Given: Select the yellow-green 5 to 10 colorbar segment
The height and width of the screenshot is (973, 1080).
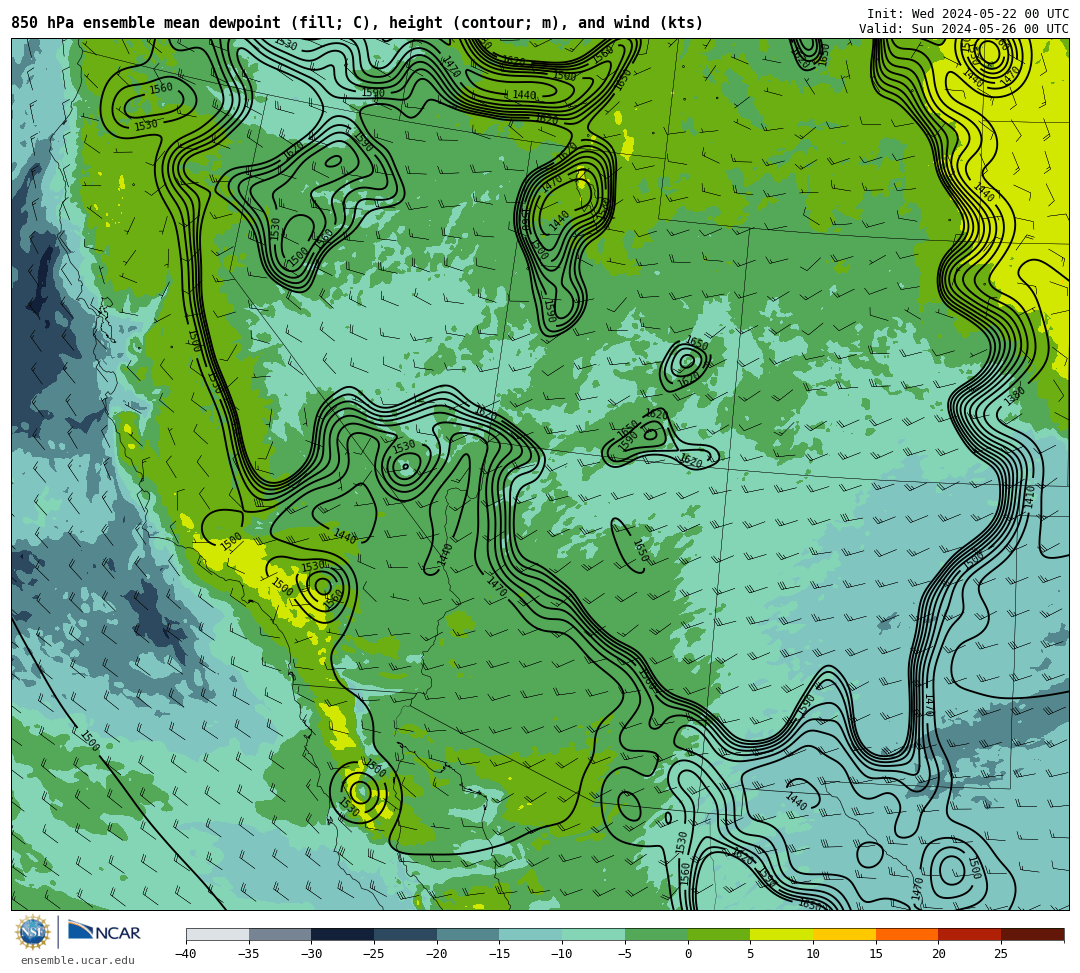Looking at the screenshot, I should coord(782,934).
